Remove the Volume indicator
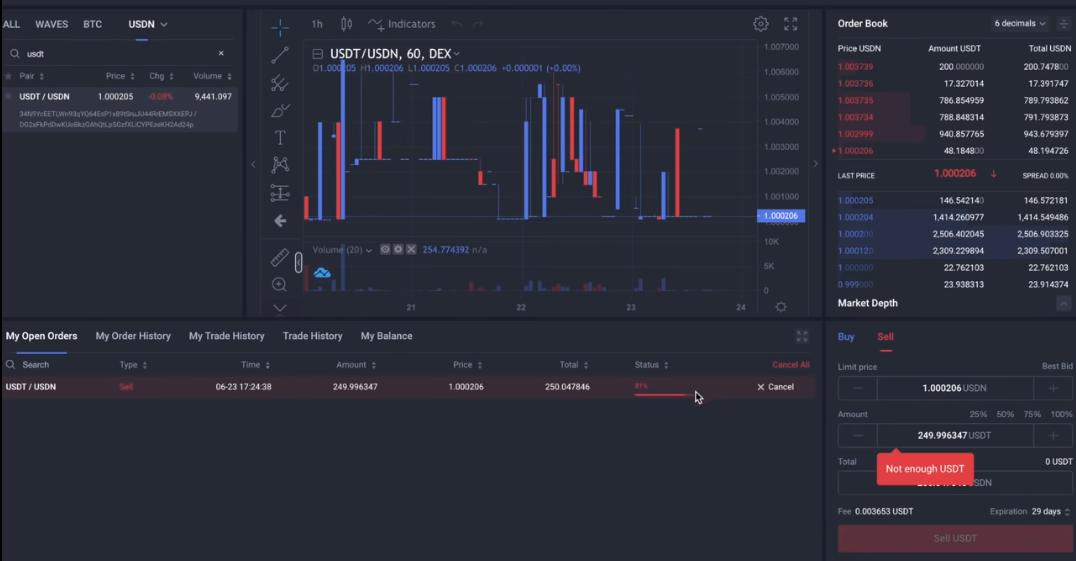The height and width of the screenshot is (561, 1076). (x=411, y=250)
